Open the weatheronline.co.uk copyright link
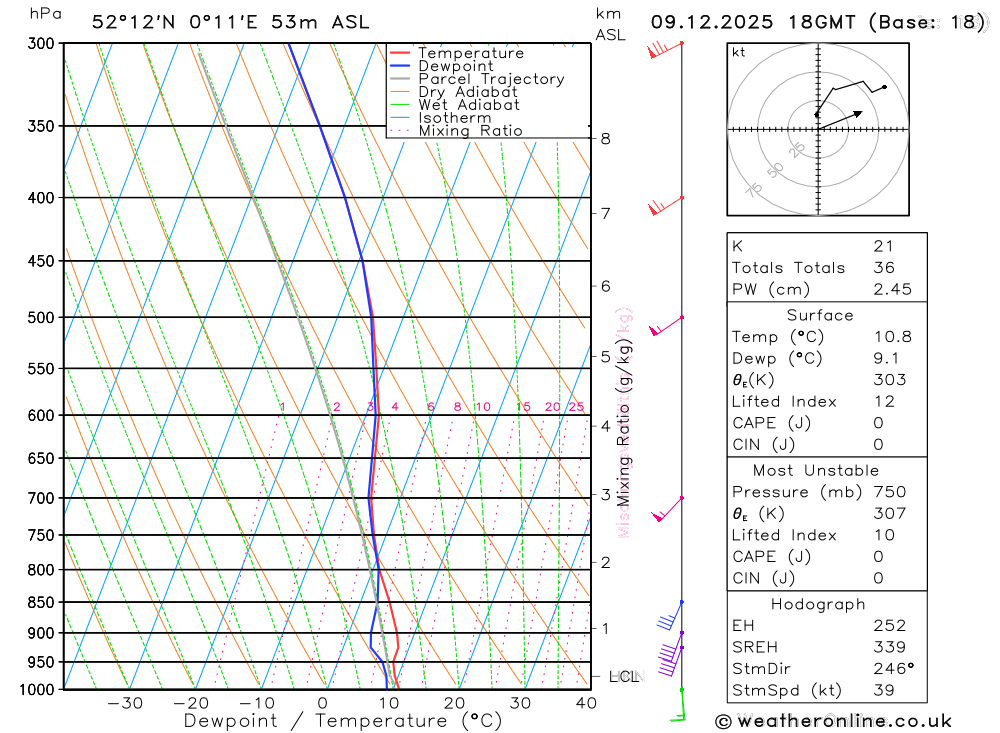Viewport: 1000px width, 733px height. [833, 721]
